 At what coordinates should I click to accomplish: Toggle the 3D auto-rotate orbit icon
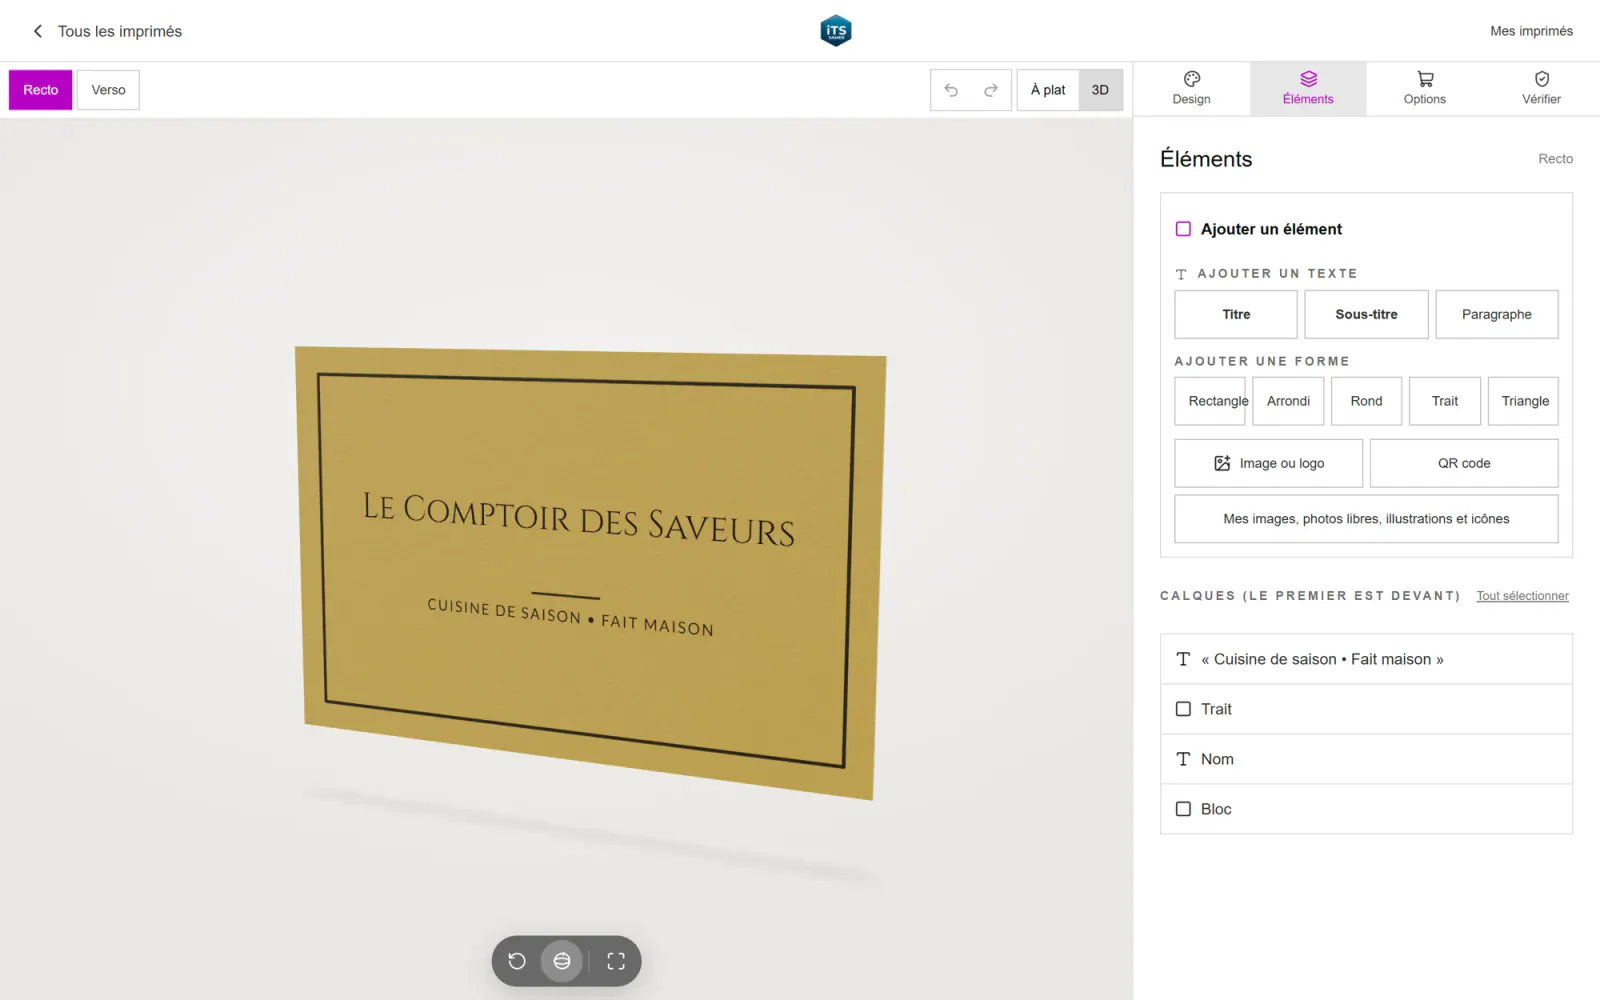point(562,961)
